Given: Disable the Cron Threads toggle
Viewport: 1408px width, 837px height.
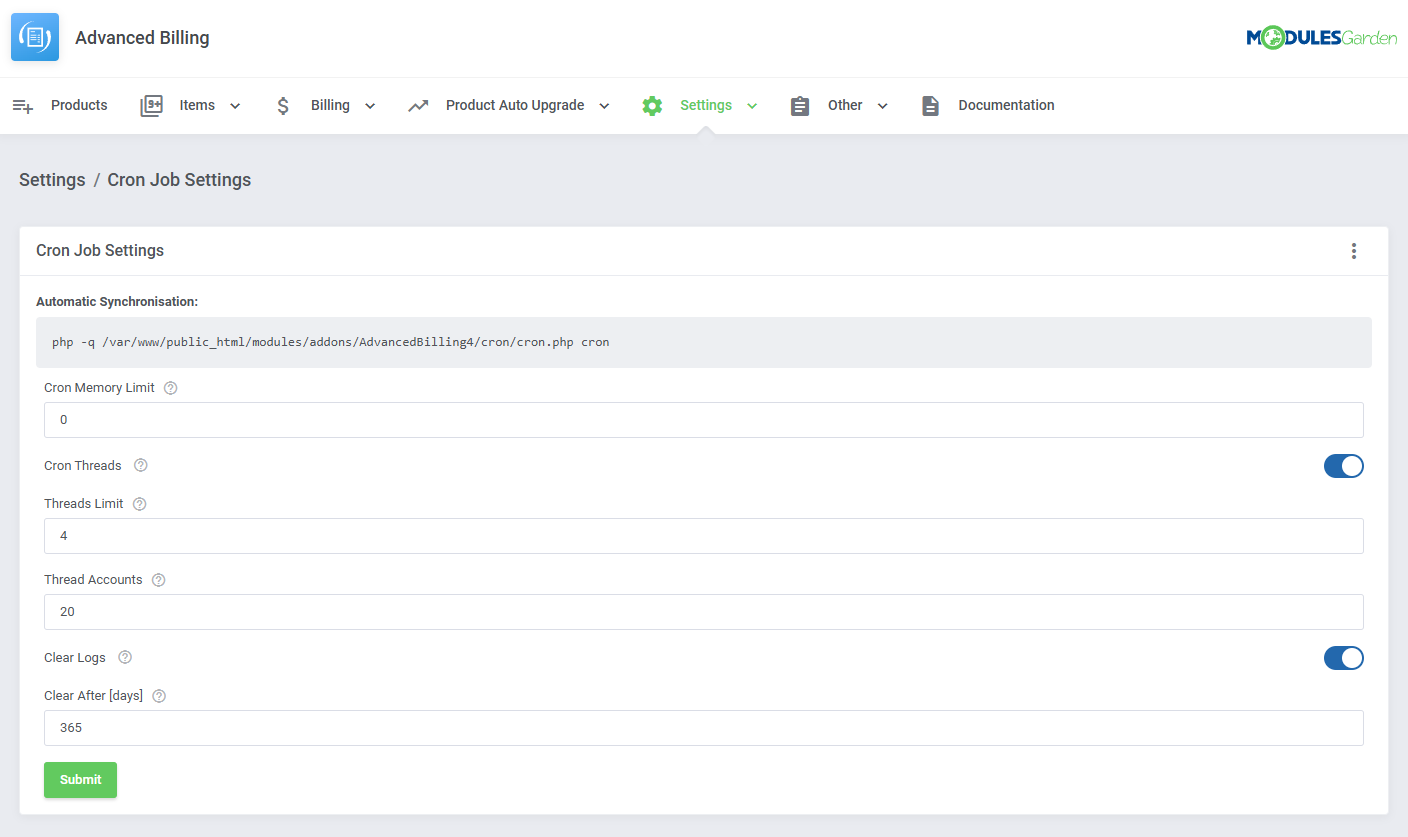Looking at the screenshot, I should 1343,466.
